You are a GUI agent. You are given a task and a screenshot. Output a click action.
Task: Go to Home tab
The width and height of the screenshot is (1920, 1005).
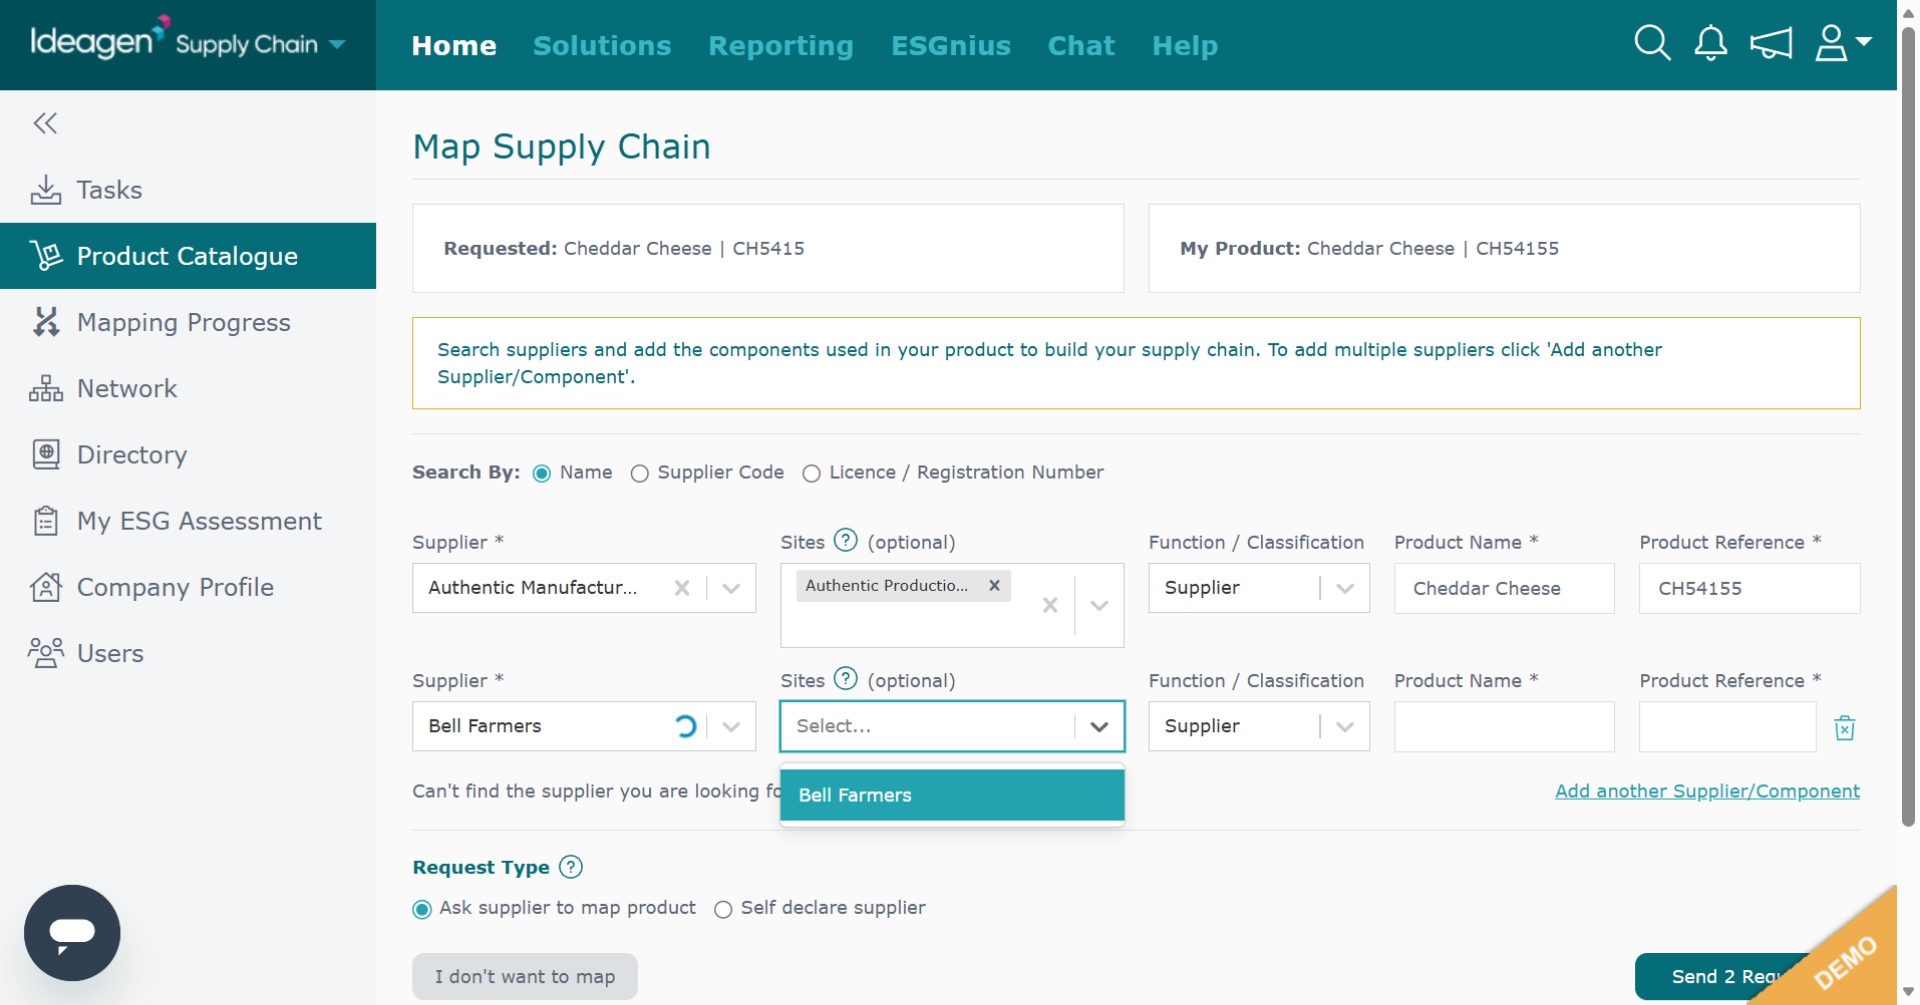pos(454,45)
